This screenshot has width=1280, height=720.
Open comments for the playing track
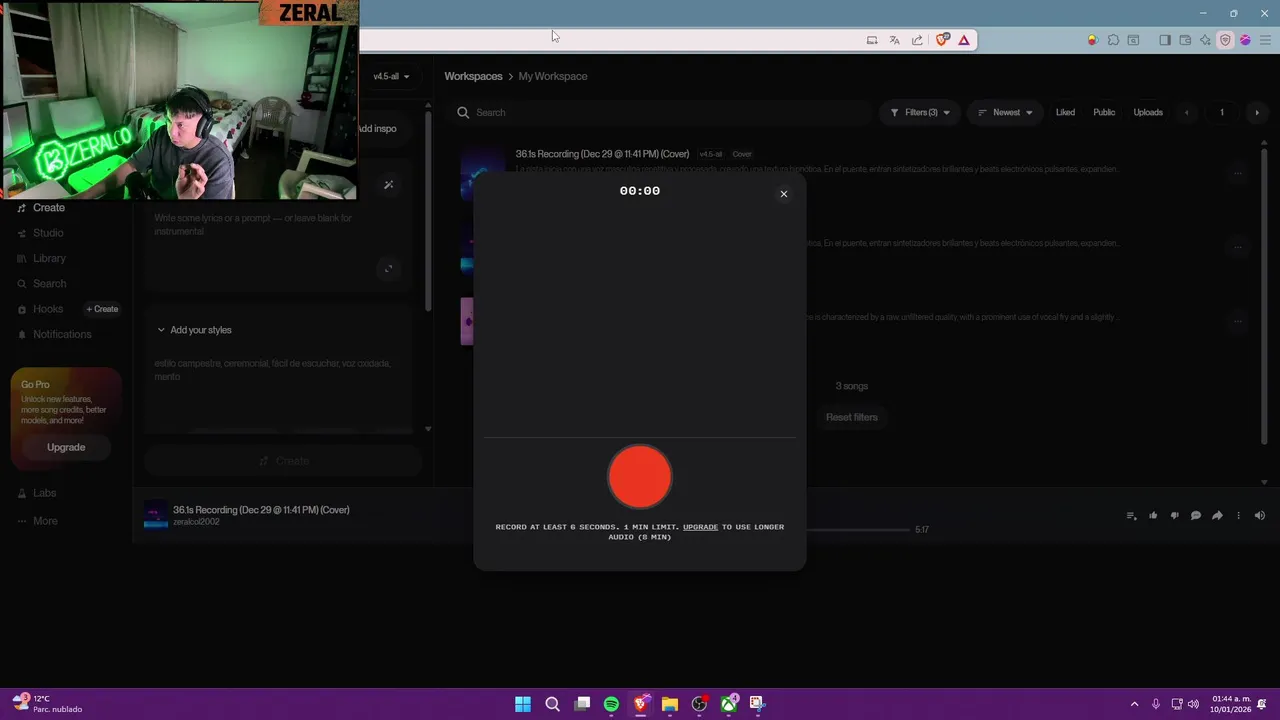point(1195,516)
